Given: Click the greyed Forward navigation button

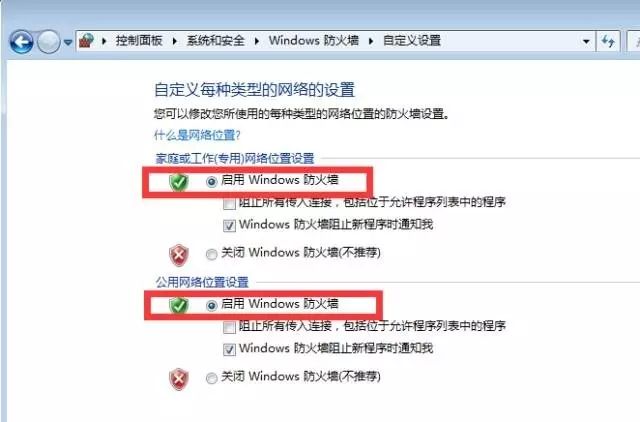Looking at the screenshot, I should click(x=49, y=42).
